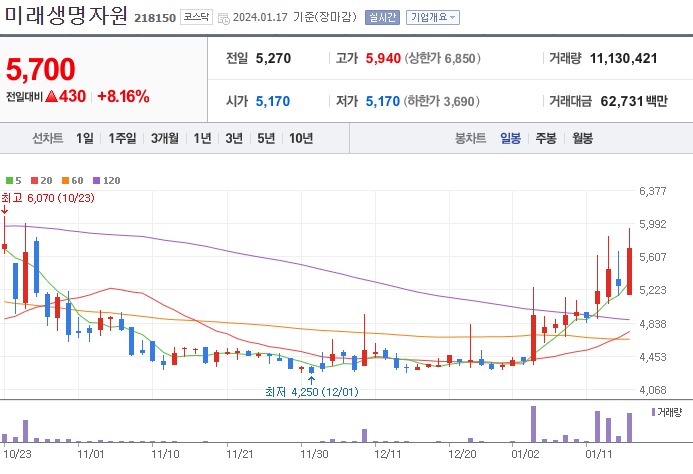Select the 3개월 line chart period

pos(164,138)
